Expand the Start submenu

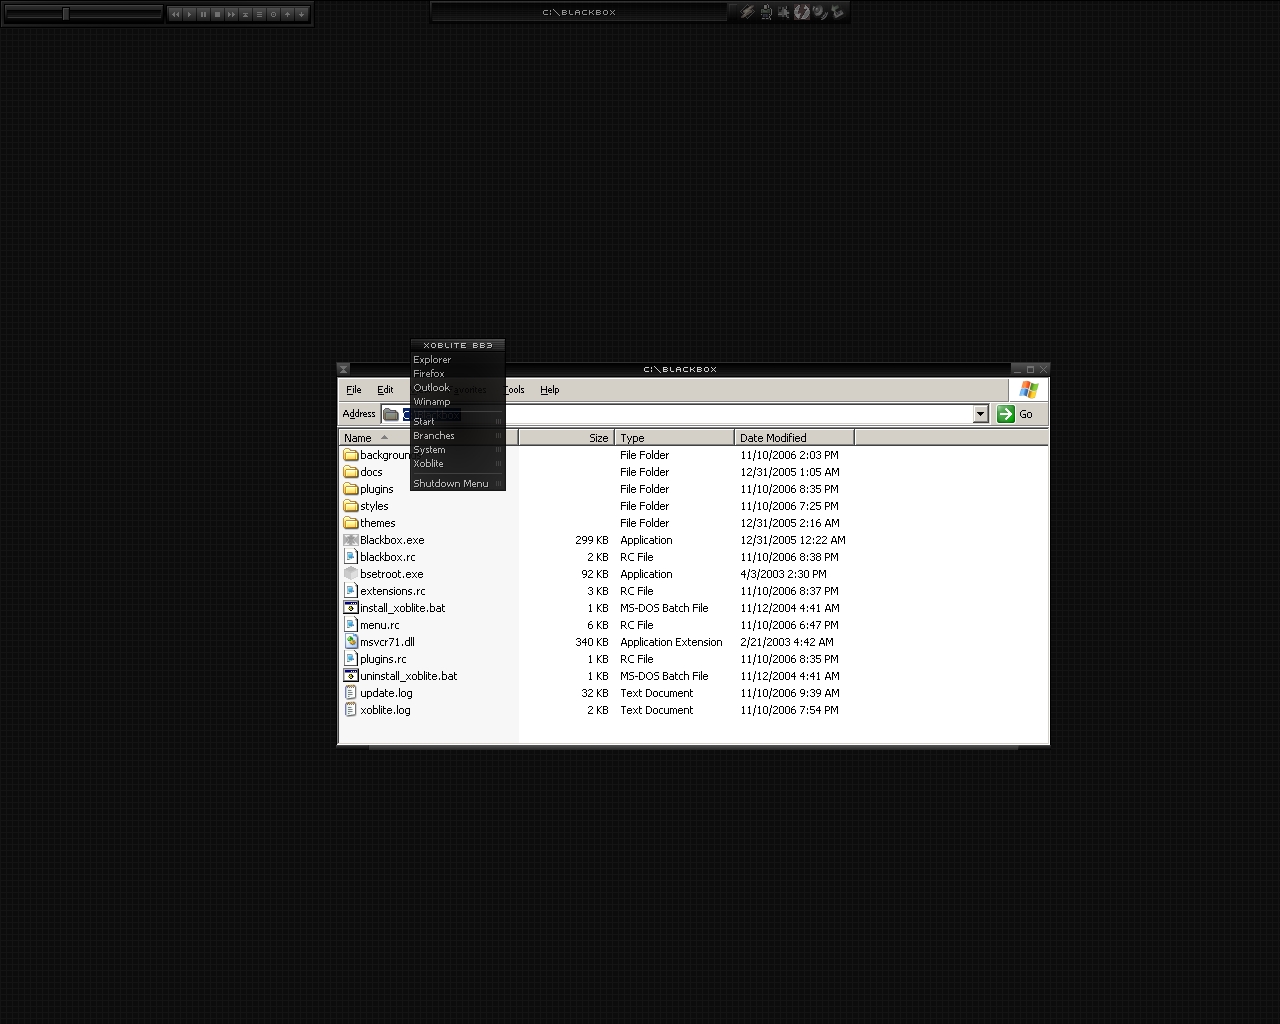[x=457, y=421]
